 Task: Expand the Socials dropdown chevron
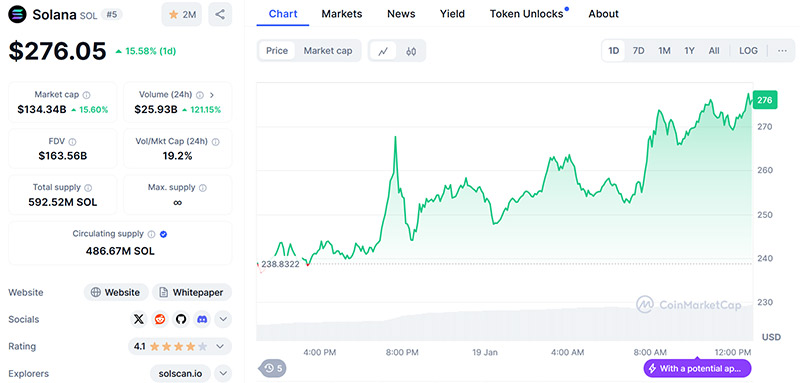click(223, 319)
